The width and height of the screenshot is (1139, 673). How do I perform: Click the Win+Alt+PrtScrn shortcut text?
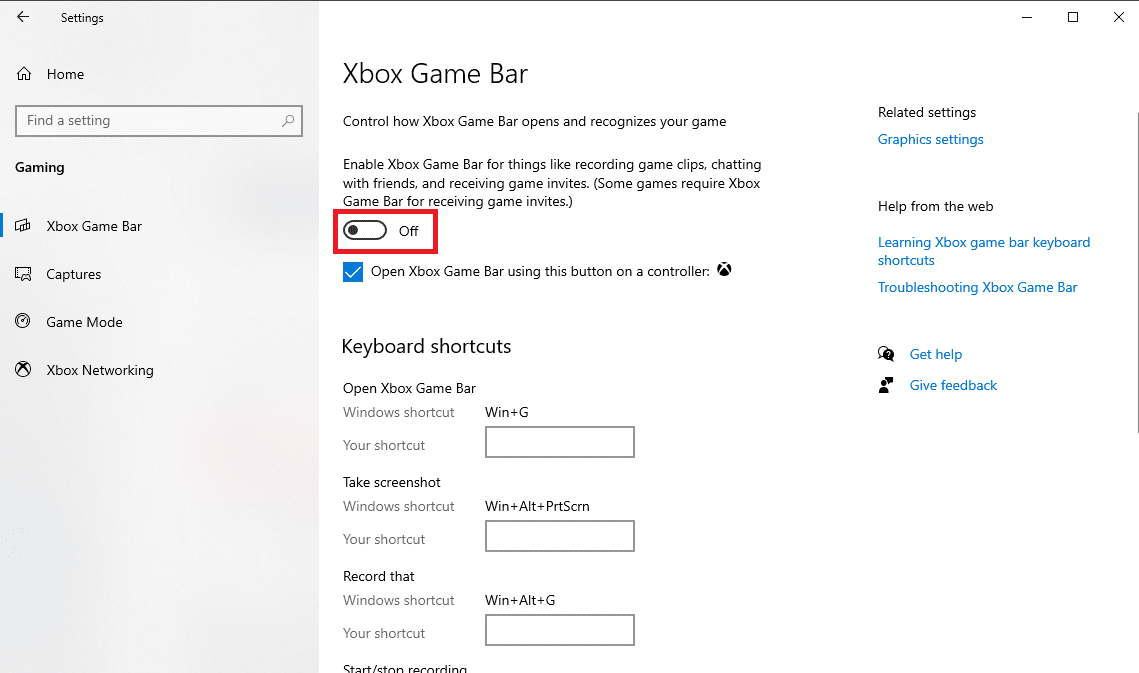537,506
